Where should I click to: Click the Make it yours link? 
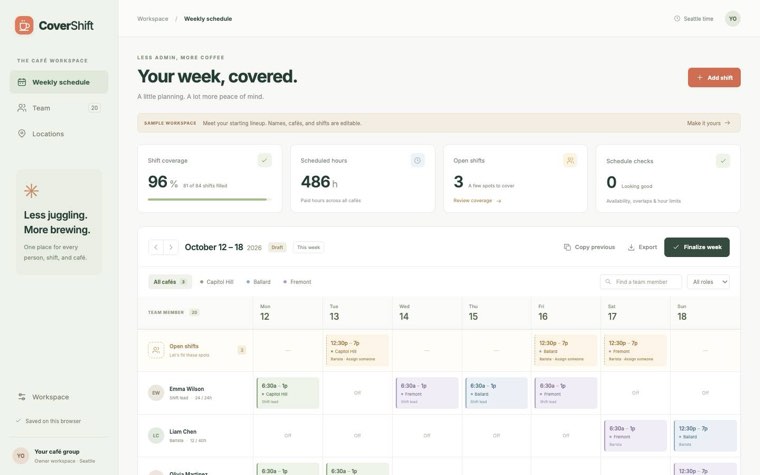(x=708, y=123)
